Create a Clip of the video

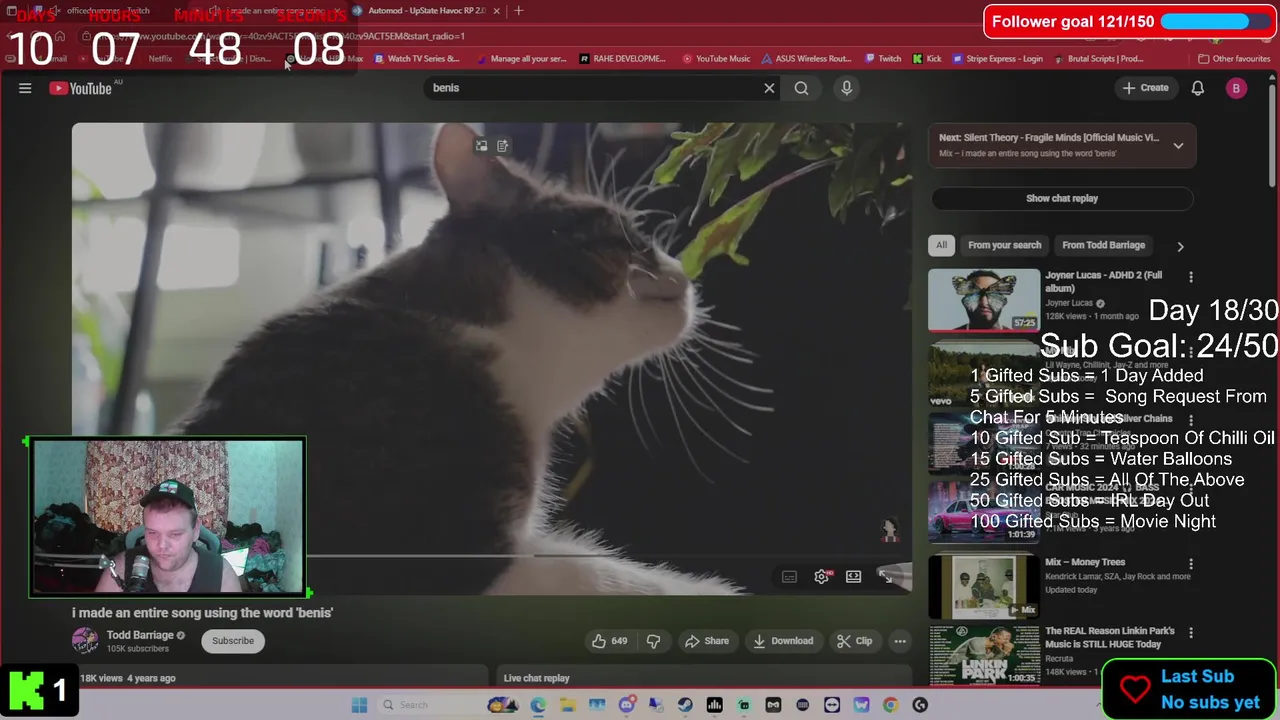855,641
